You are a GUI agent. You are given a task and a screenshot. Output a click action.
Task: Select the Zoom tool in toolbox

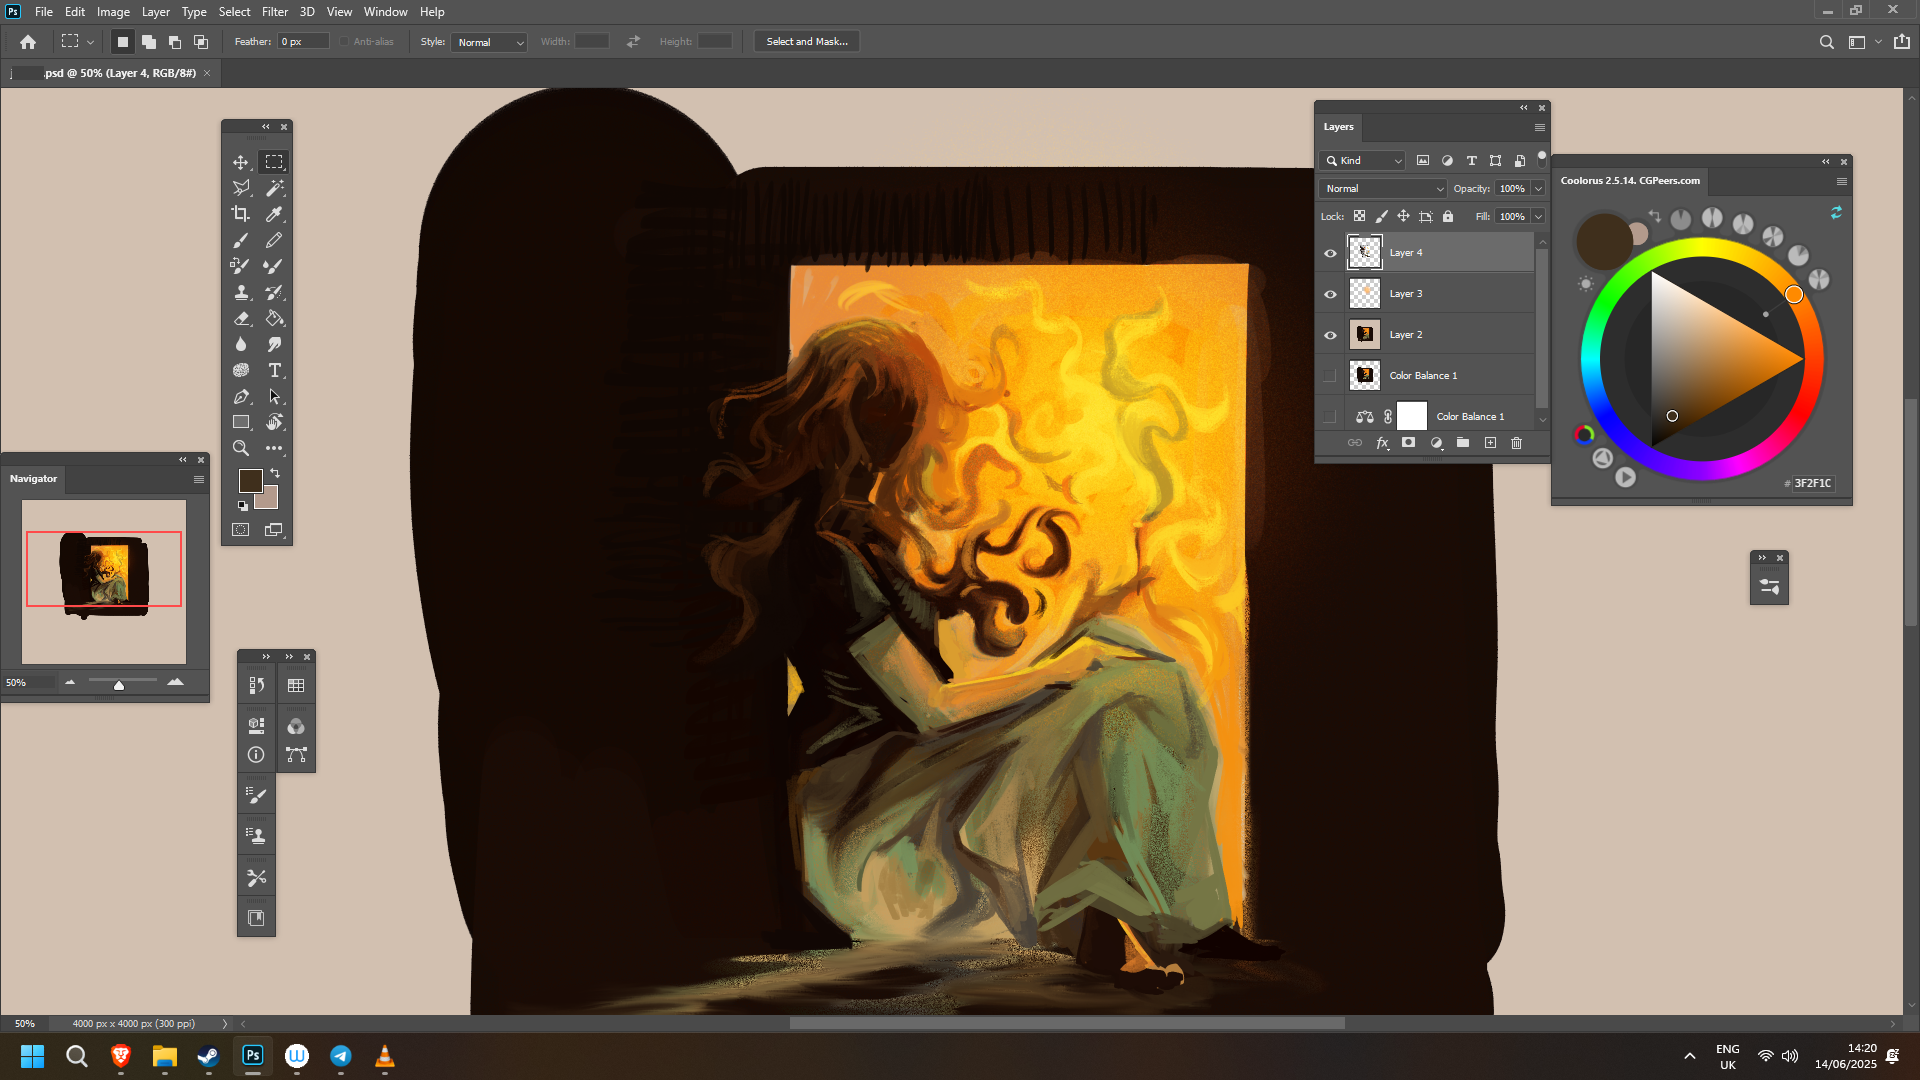coord(241,448)
